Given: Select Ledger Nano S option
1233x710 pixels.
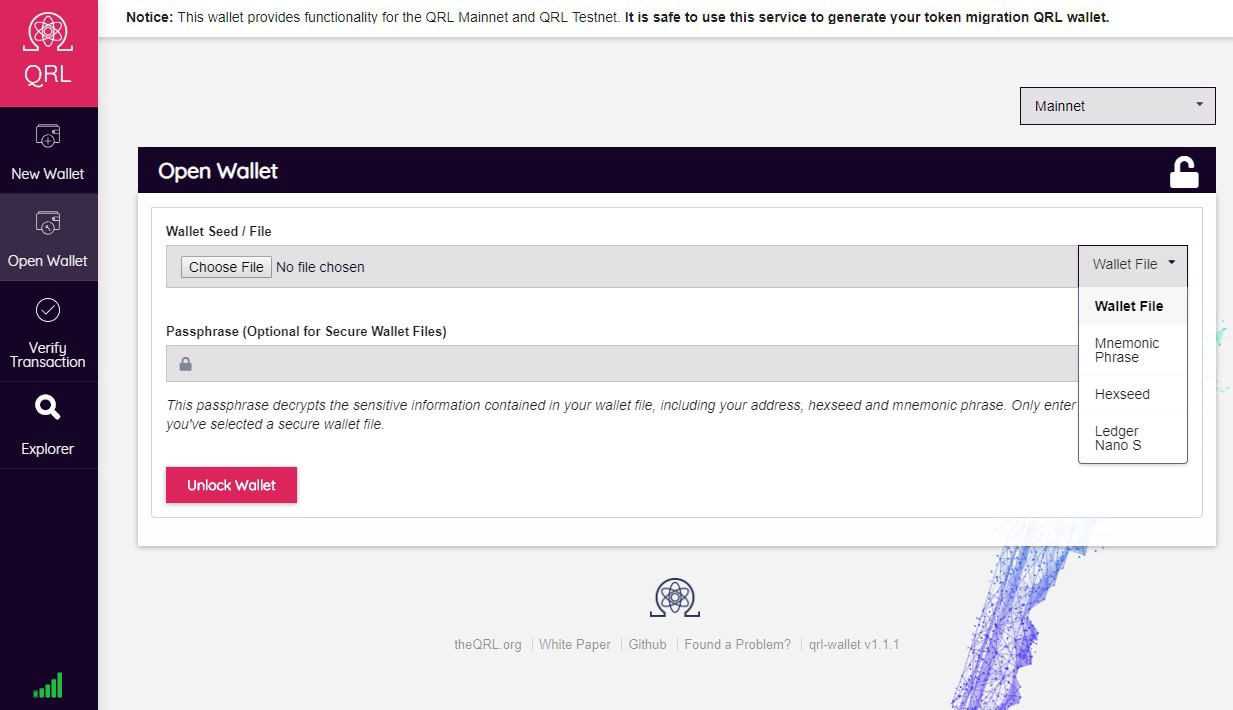Looking at the screenshot, I should click(x=1133, y=438).
